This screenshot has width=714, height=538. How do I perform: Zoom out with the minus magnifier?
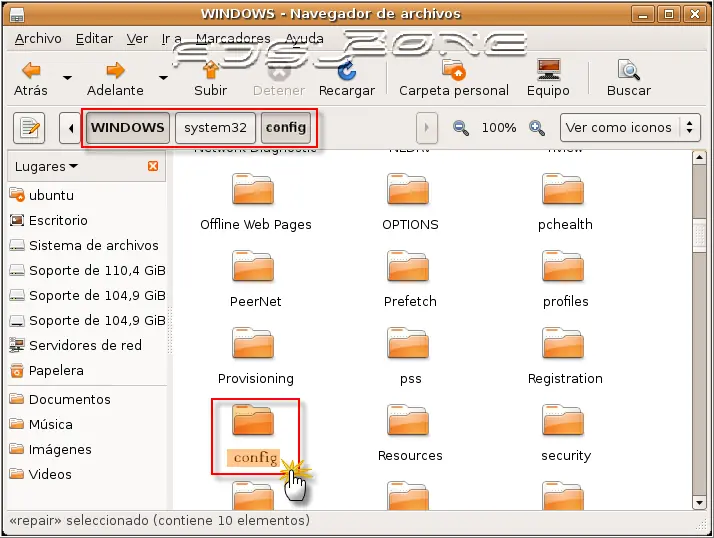[461, 128]
